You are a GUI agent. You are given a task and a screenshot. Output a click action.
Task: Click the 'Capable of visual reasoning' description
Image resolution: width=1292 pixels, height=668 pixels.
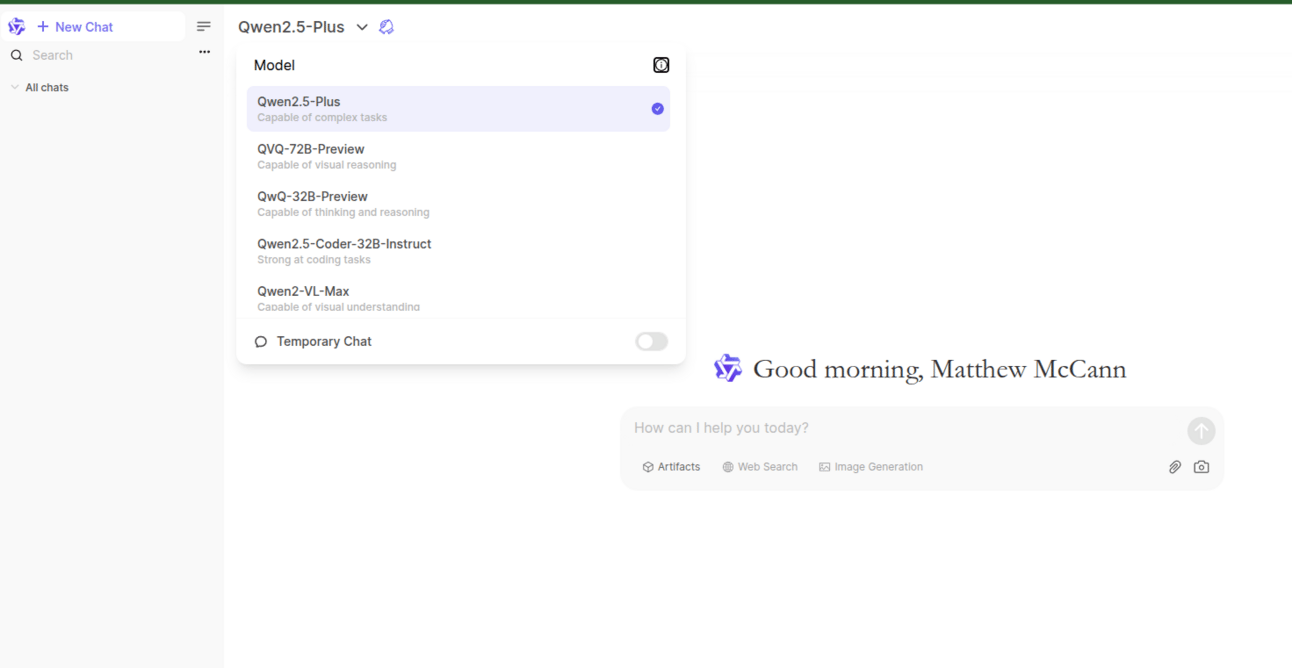click(327, 165)
